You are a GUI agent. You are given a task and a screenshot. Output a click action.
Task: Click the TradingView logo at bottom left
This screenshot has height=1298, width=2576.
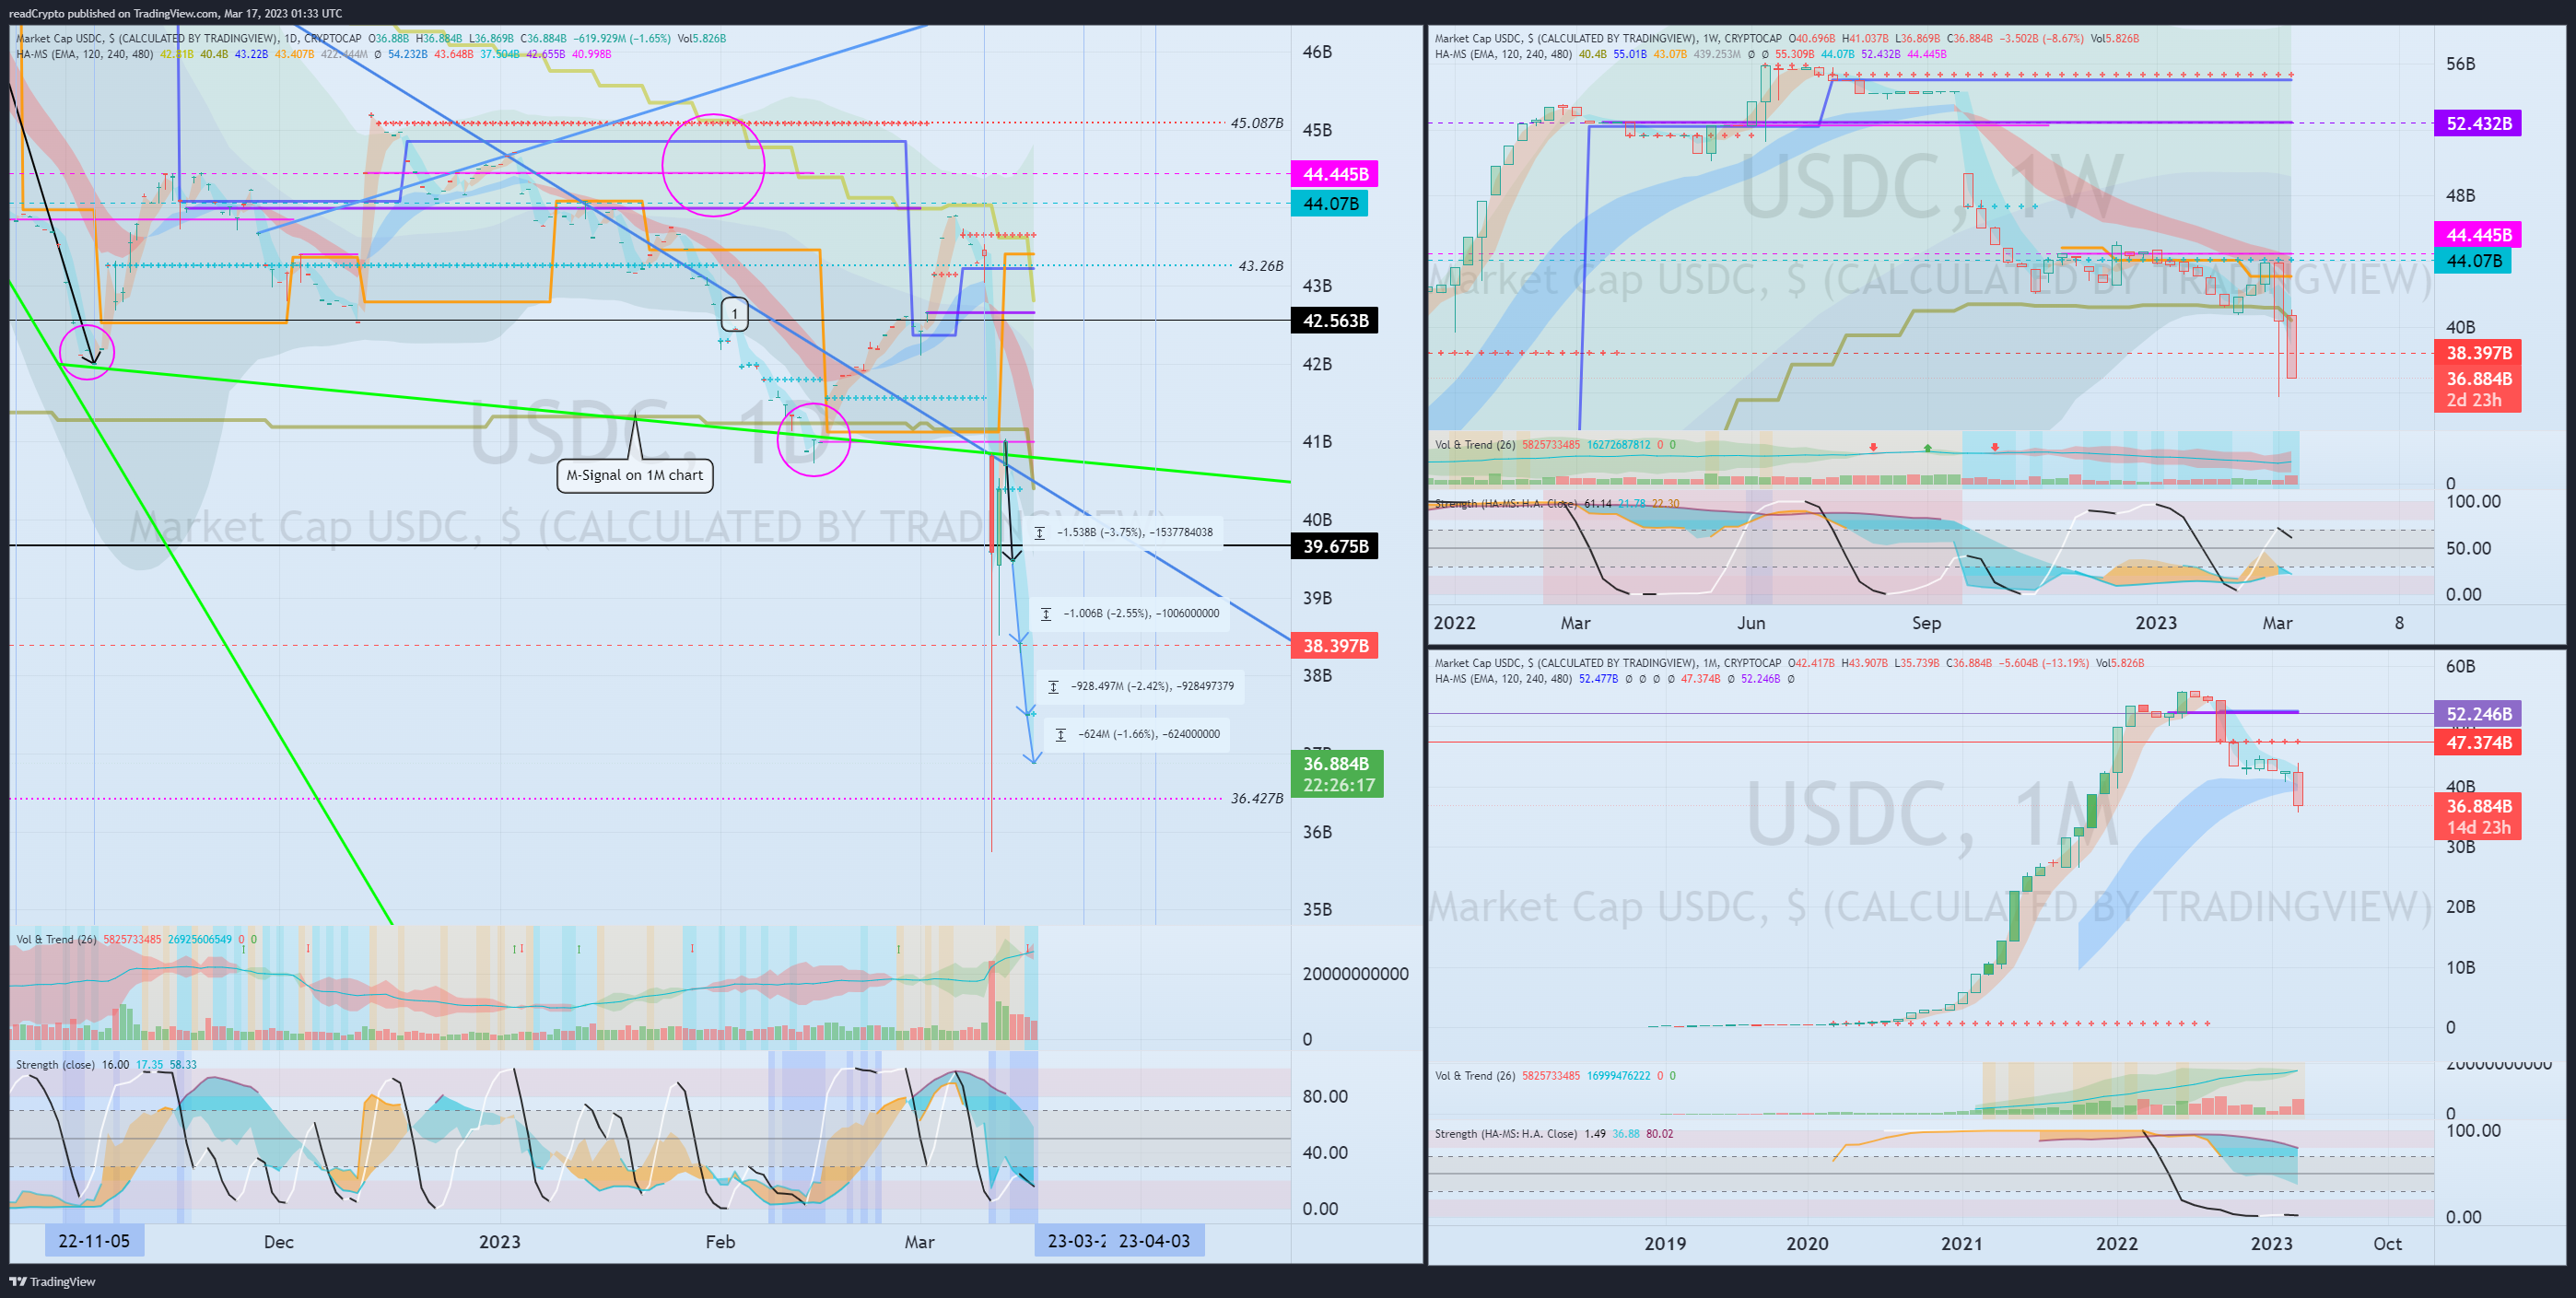click(52, 1281)
